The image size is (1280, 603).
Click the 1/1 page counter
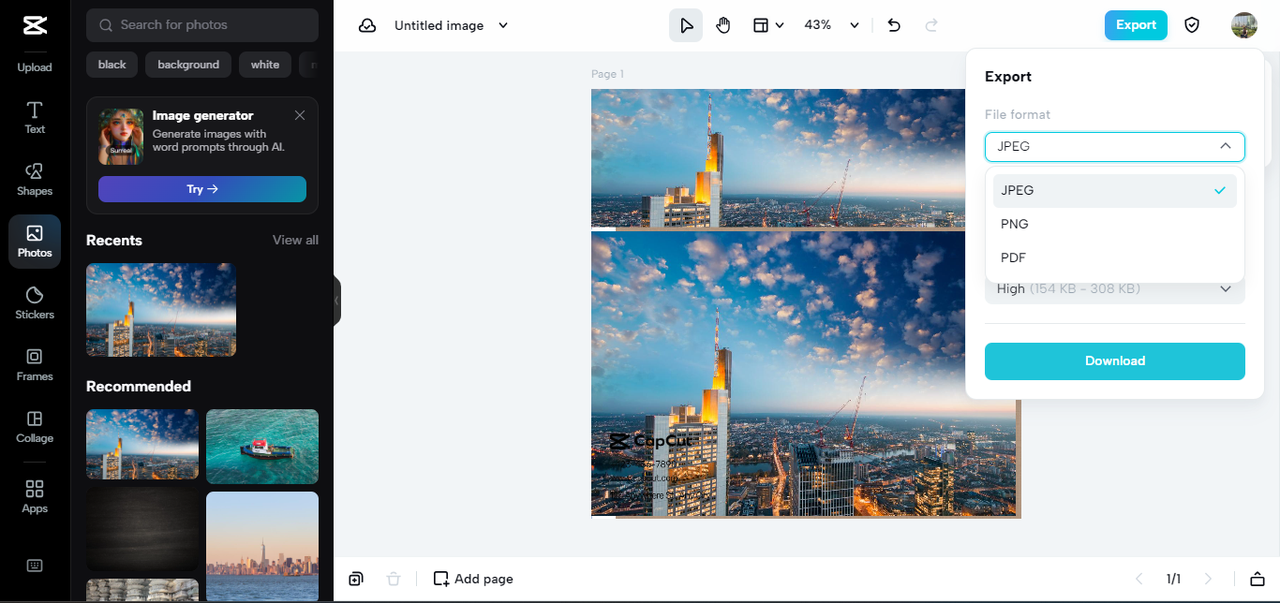1173,579
